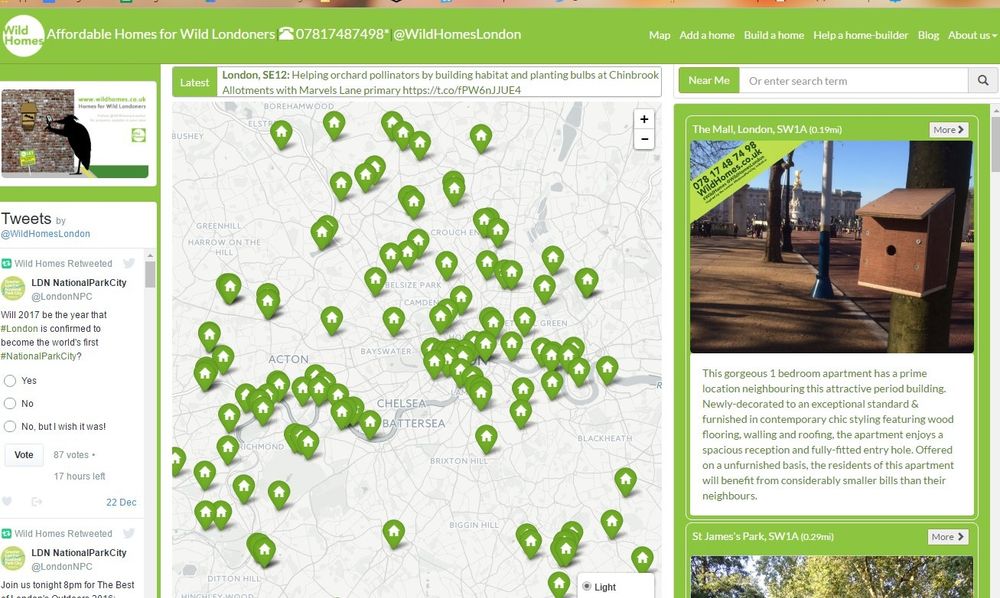Click the #NationalParkCity hashtag
The image size is (1000, 598).
coord(38,356)
